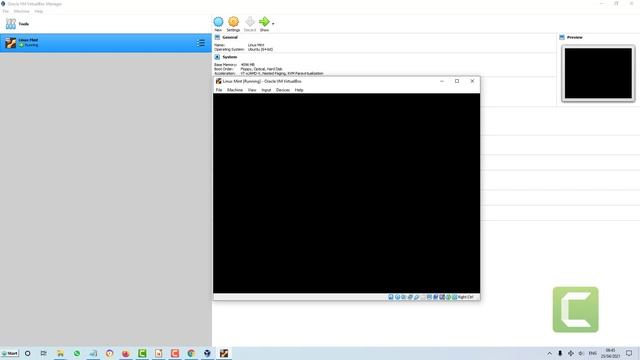Click the Right Ctrl host key indicator
Viewport: 640px width, 360px height.
point(465,297)
